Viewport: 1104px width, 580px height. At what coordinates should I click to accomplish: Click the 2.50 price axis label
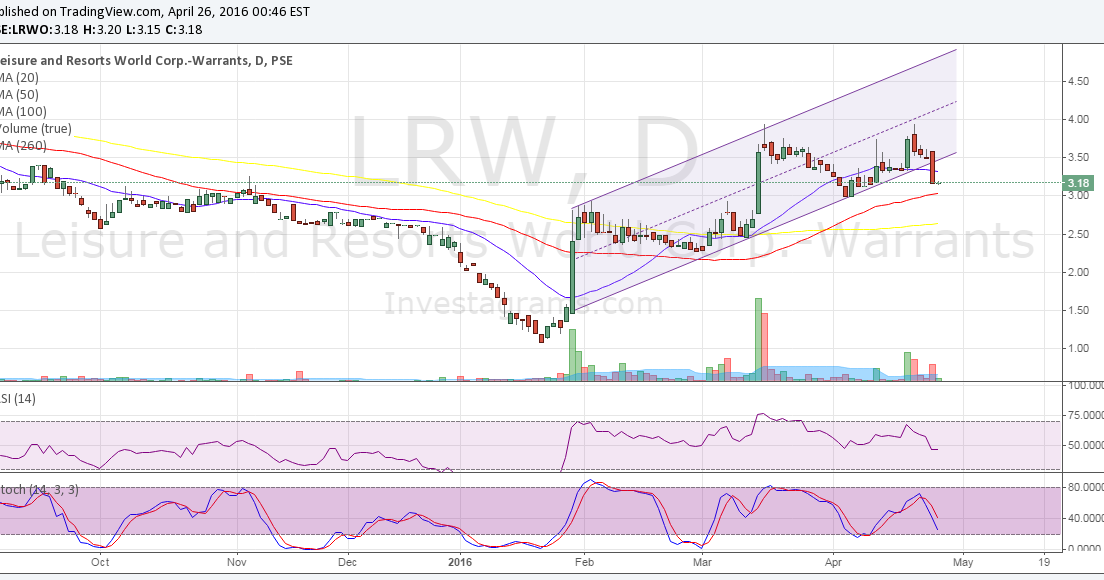[x=1079, y=234]
